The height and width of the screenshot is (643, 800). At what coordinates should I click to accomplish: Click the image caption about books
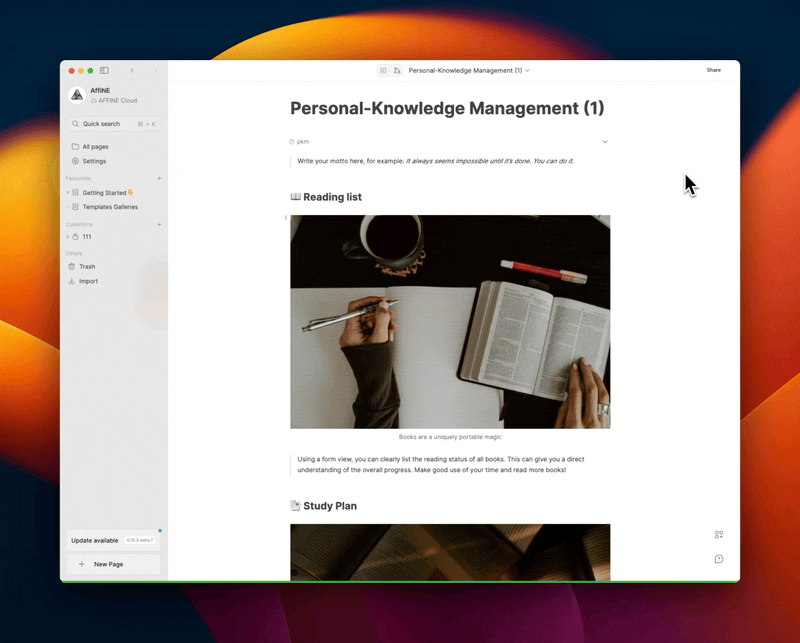[450, 437]
